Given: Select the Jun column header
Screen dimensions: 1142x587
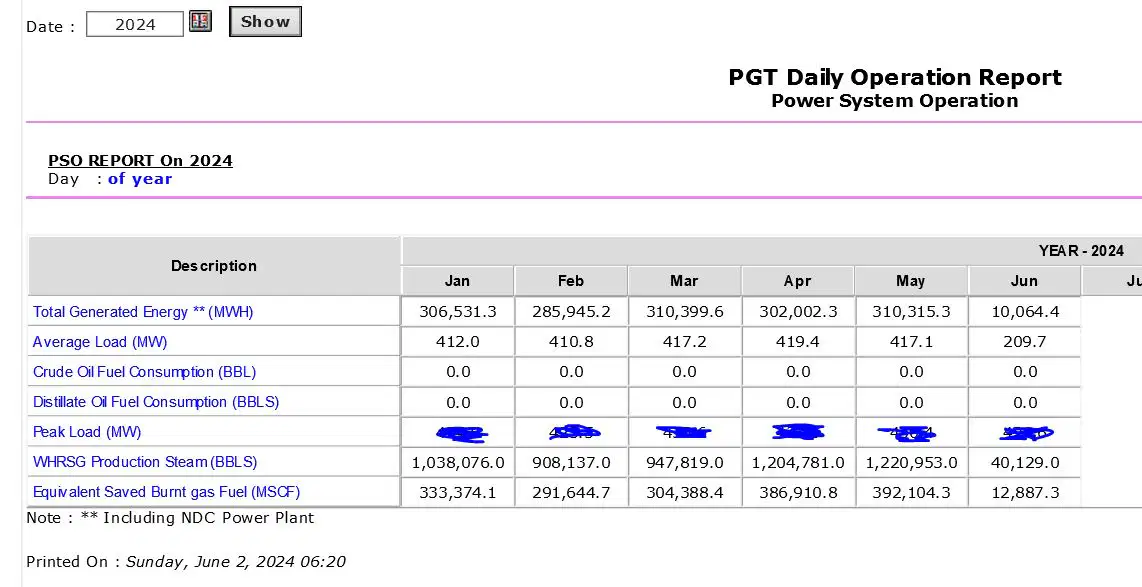Looking at the screenshot, I should coord(1025,281).
